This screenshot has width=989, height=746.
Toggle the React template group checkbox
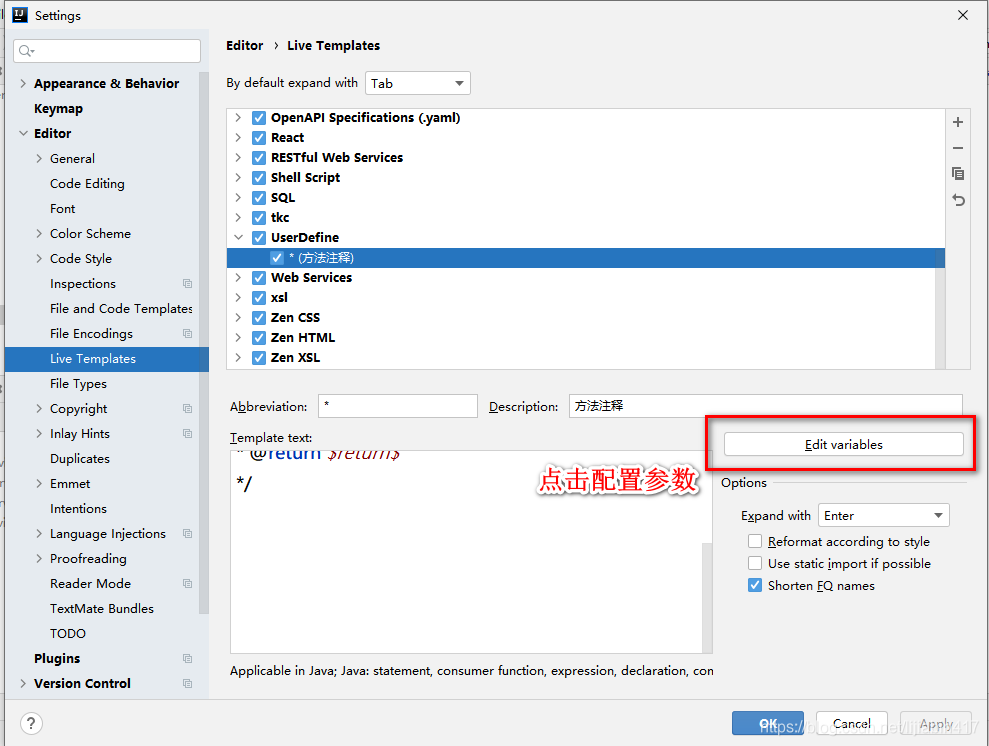tap(259, 137)
